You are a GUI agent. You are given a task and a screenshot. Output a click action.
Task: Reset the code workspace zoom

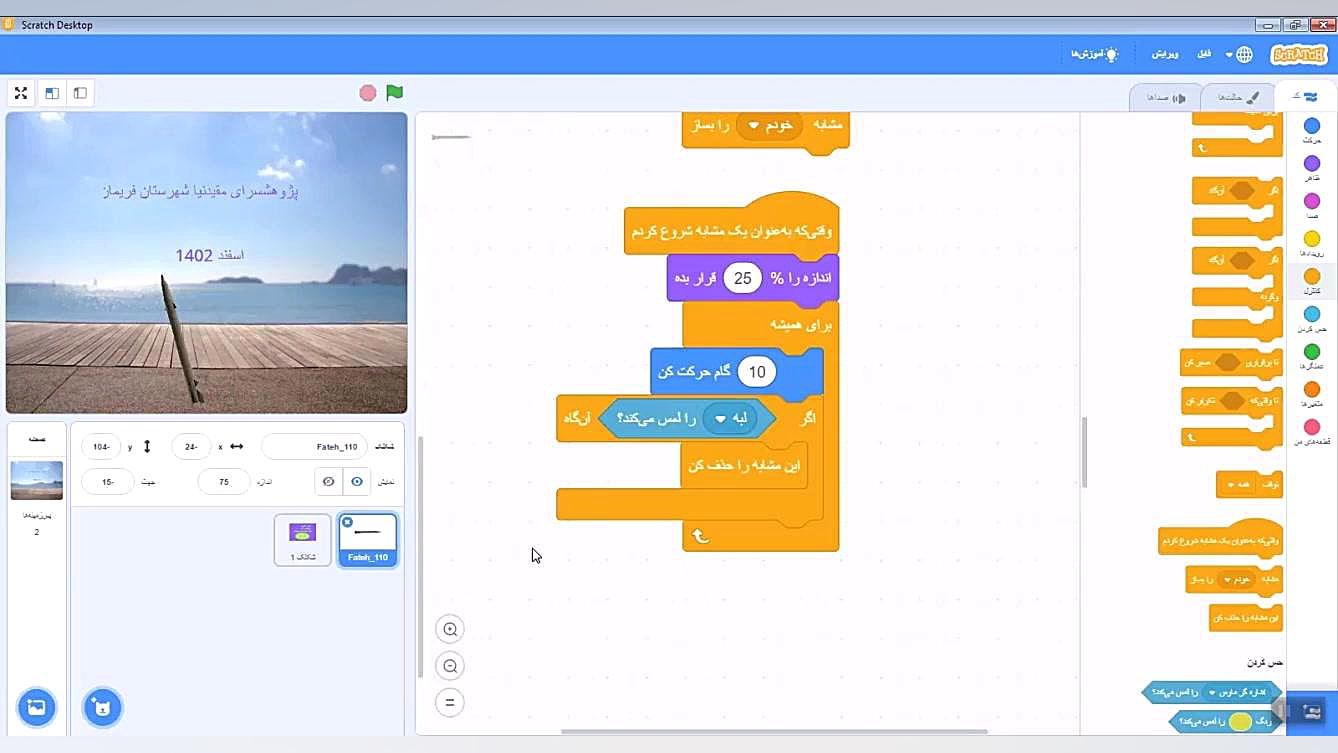pos(450,702)
